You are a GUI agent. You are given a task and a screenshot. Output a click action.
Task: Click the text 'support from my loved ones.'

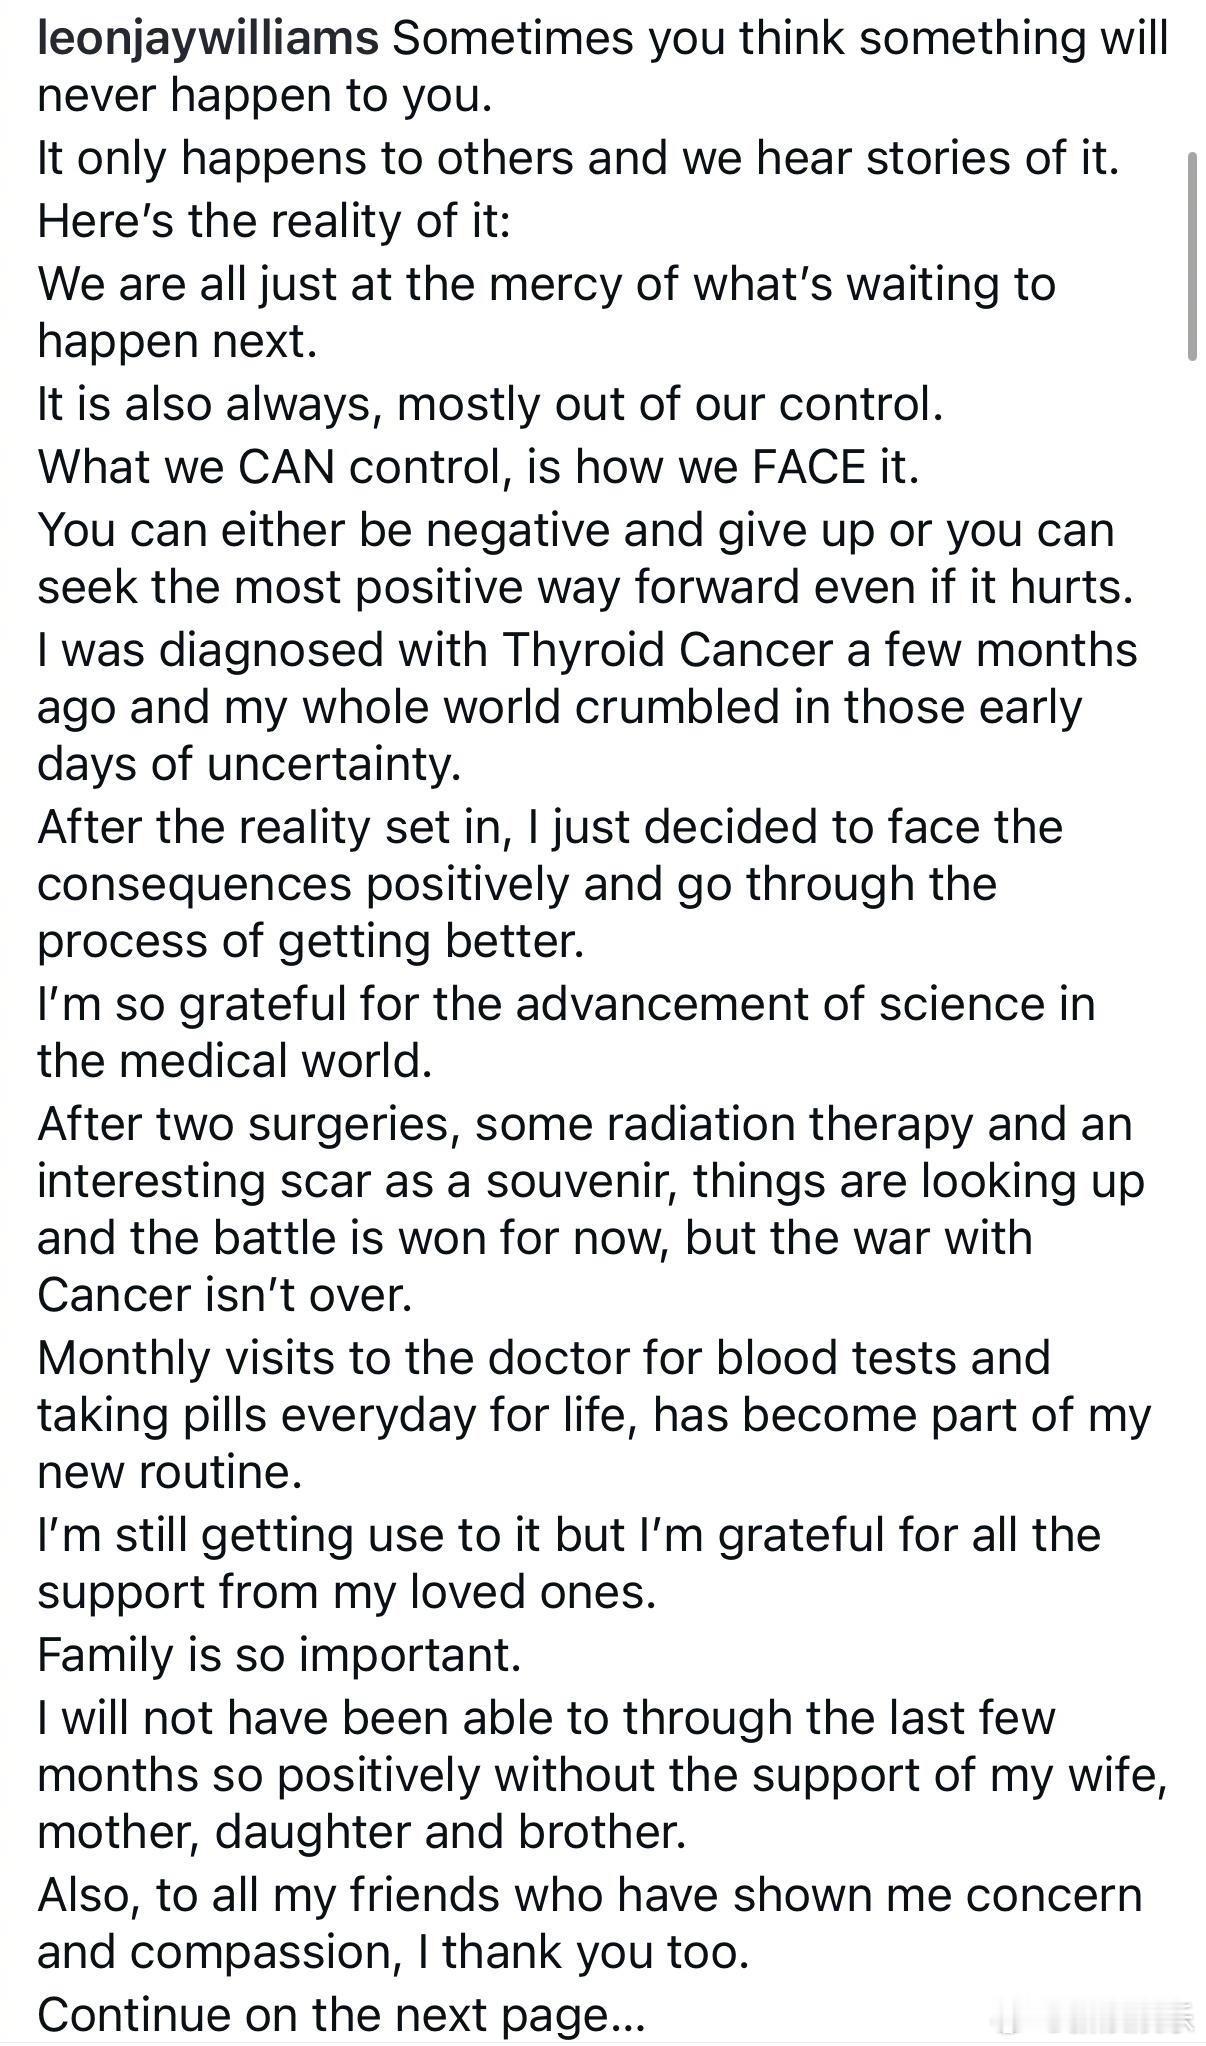[346, 1591]
